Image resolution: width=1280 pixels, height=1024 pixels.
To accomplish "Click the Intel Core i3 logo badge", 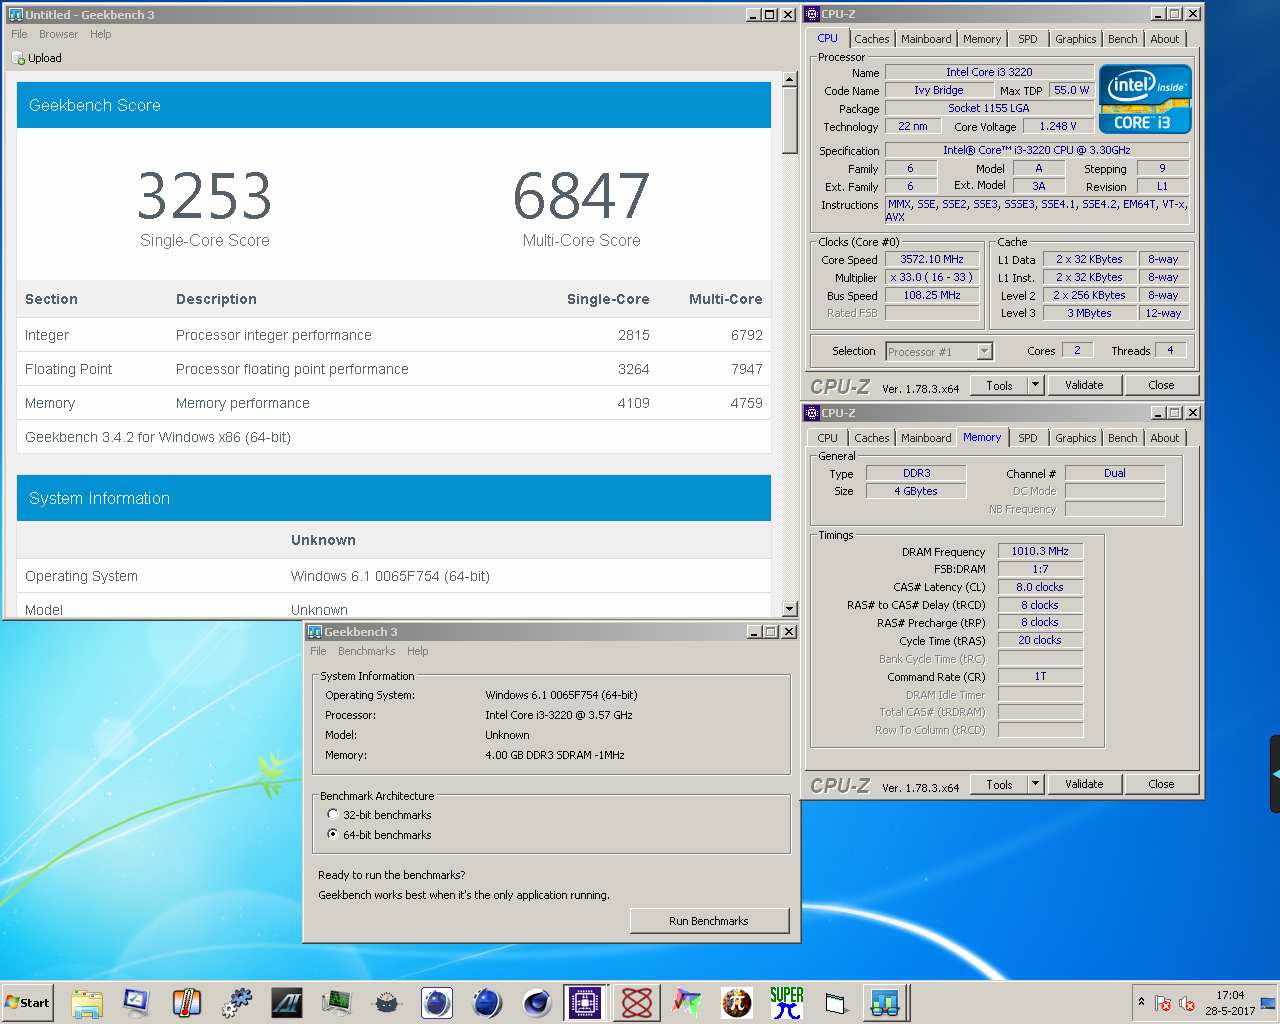I will point(1145,99).
